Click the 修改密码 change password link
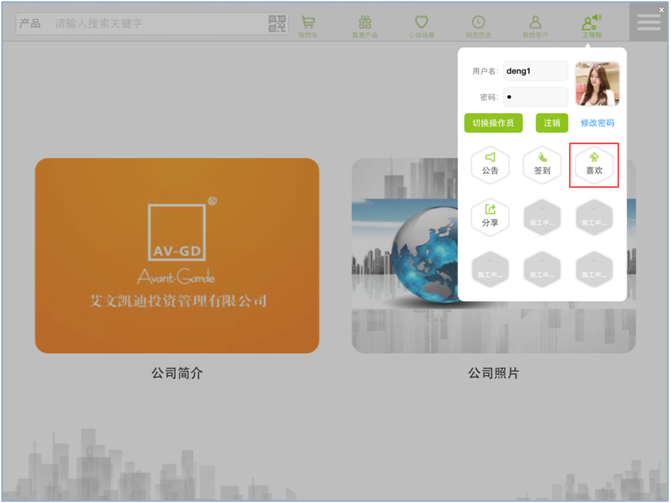 point(597,123)
